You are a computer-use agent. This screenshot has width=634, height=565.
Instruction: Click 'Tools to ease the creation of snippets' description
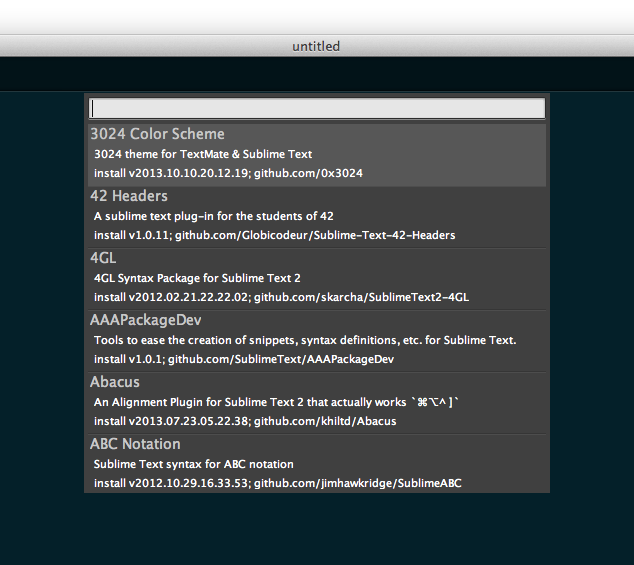click(x=305, y=340)
